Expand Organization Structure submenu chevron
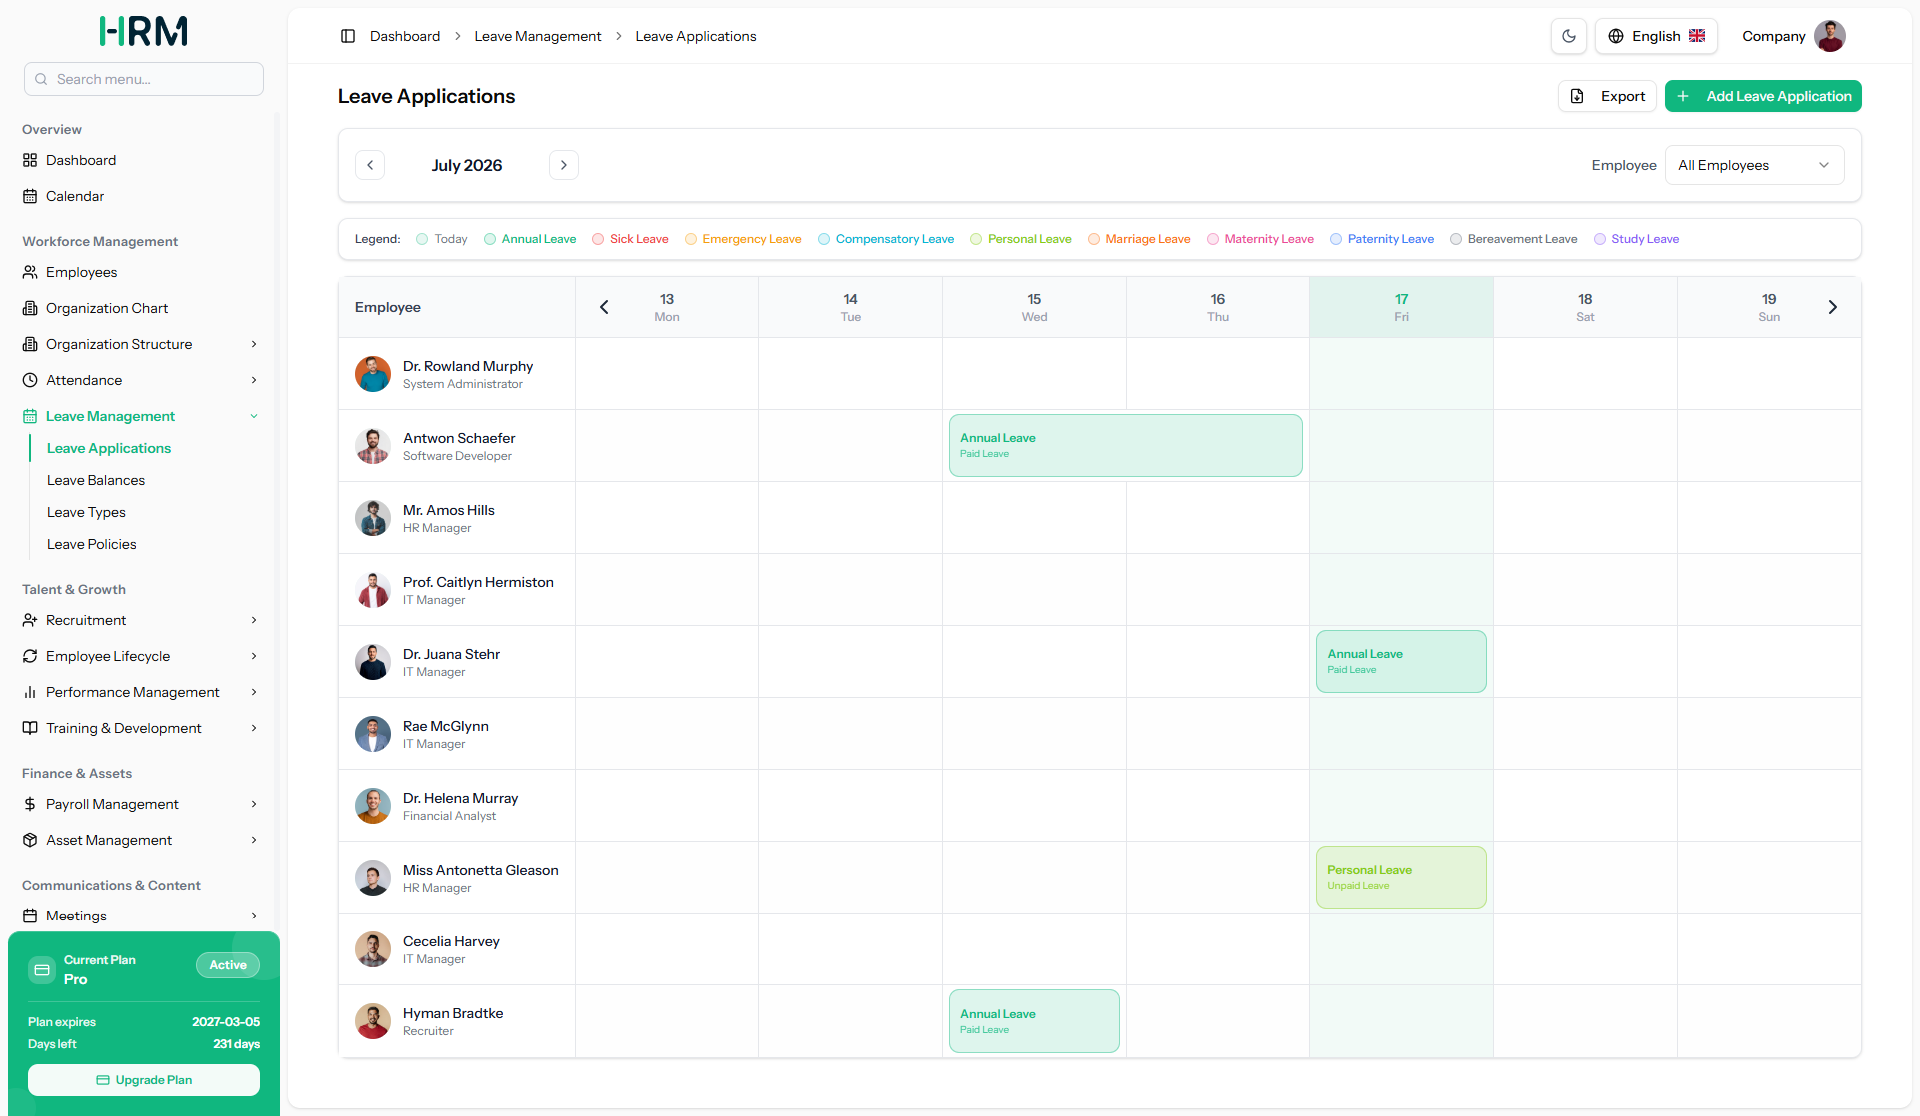Viewport: 1920px width, 1116px height. coord(254,344)
